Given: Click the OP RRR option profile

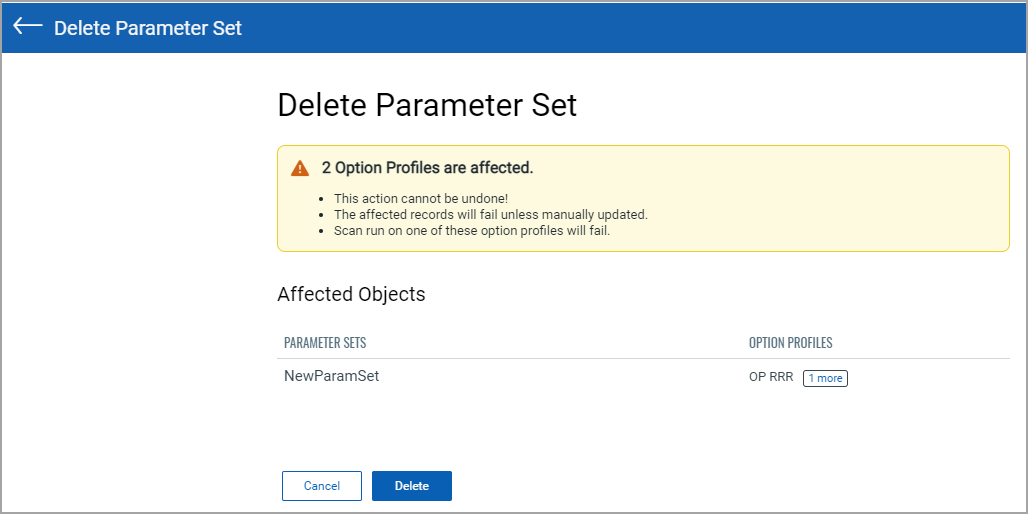Looking at the screenshot, I should pyautogui.click(x=770, y=378).
